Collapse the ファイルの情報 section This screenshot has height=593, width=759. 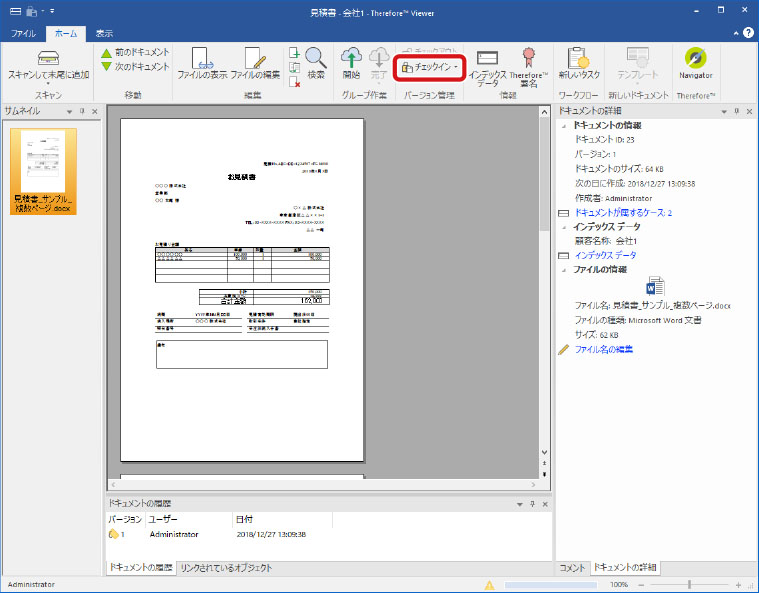coord(564,270)
